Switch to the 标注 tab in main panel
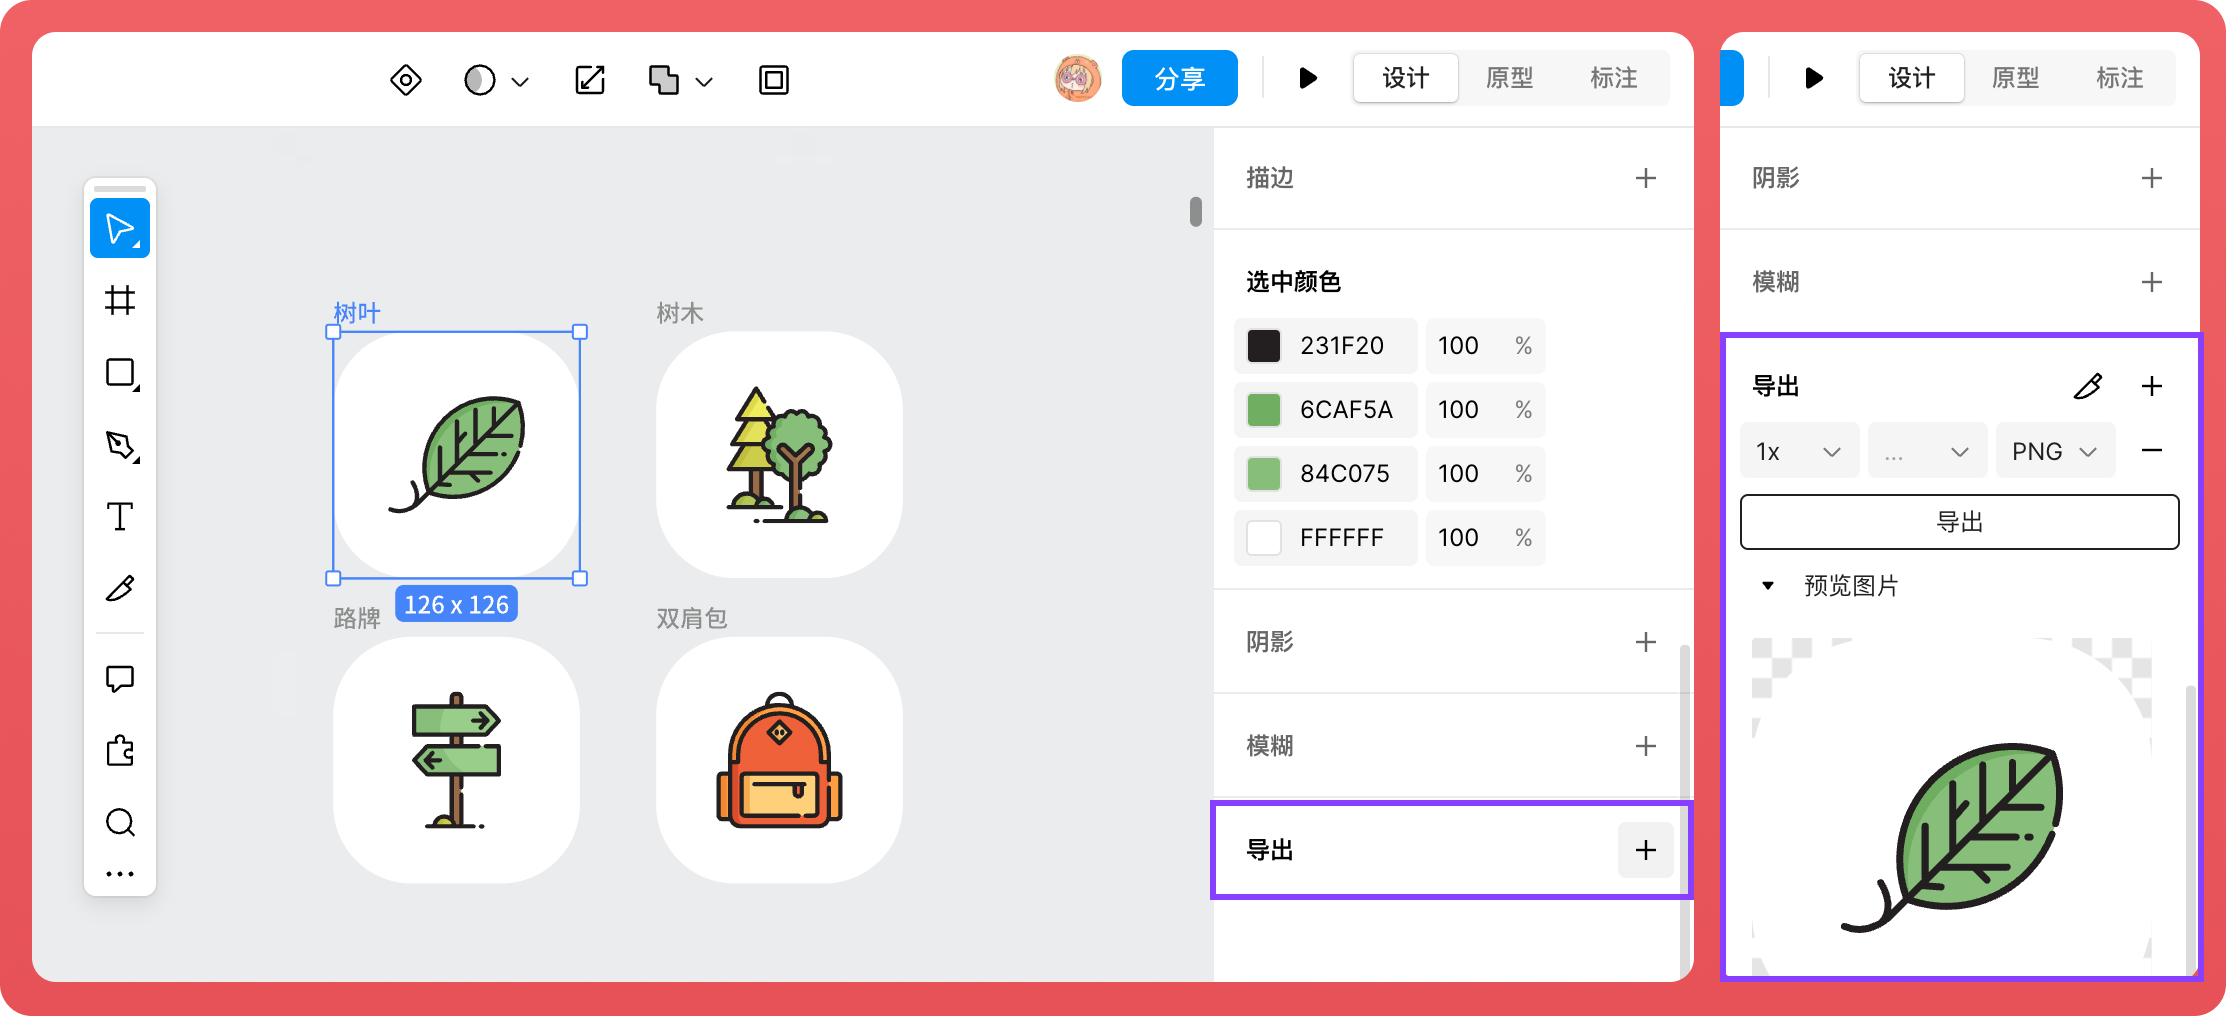Screen dimensions: 2226x1016 (x=1613, y=78)
